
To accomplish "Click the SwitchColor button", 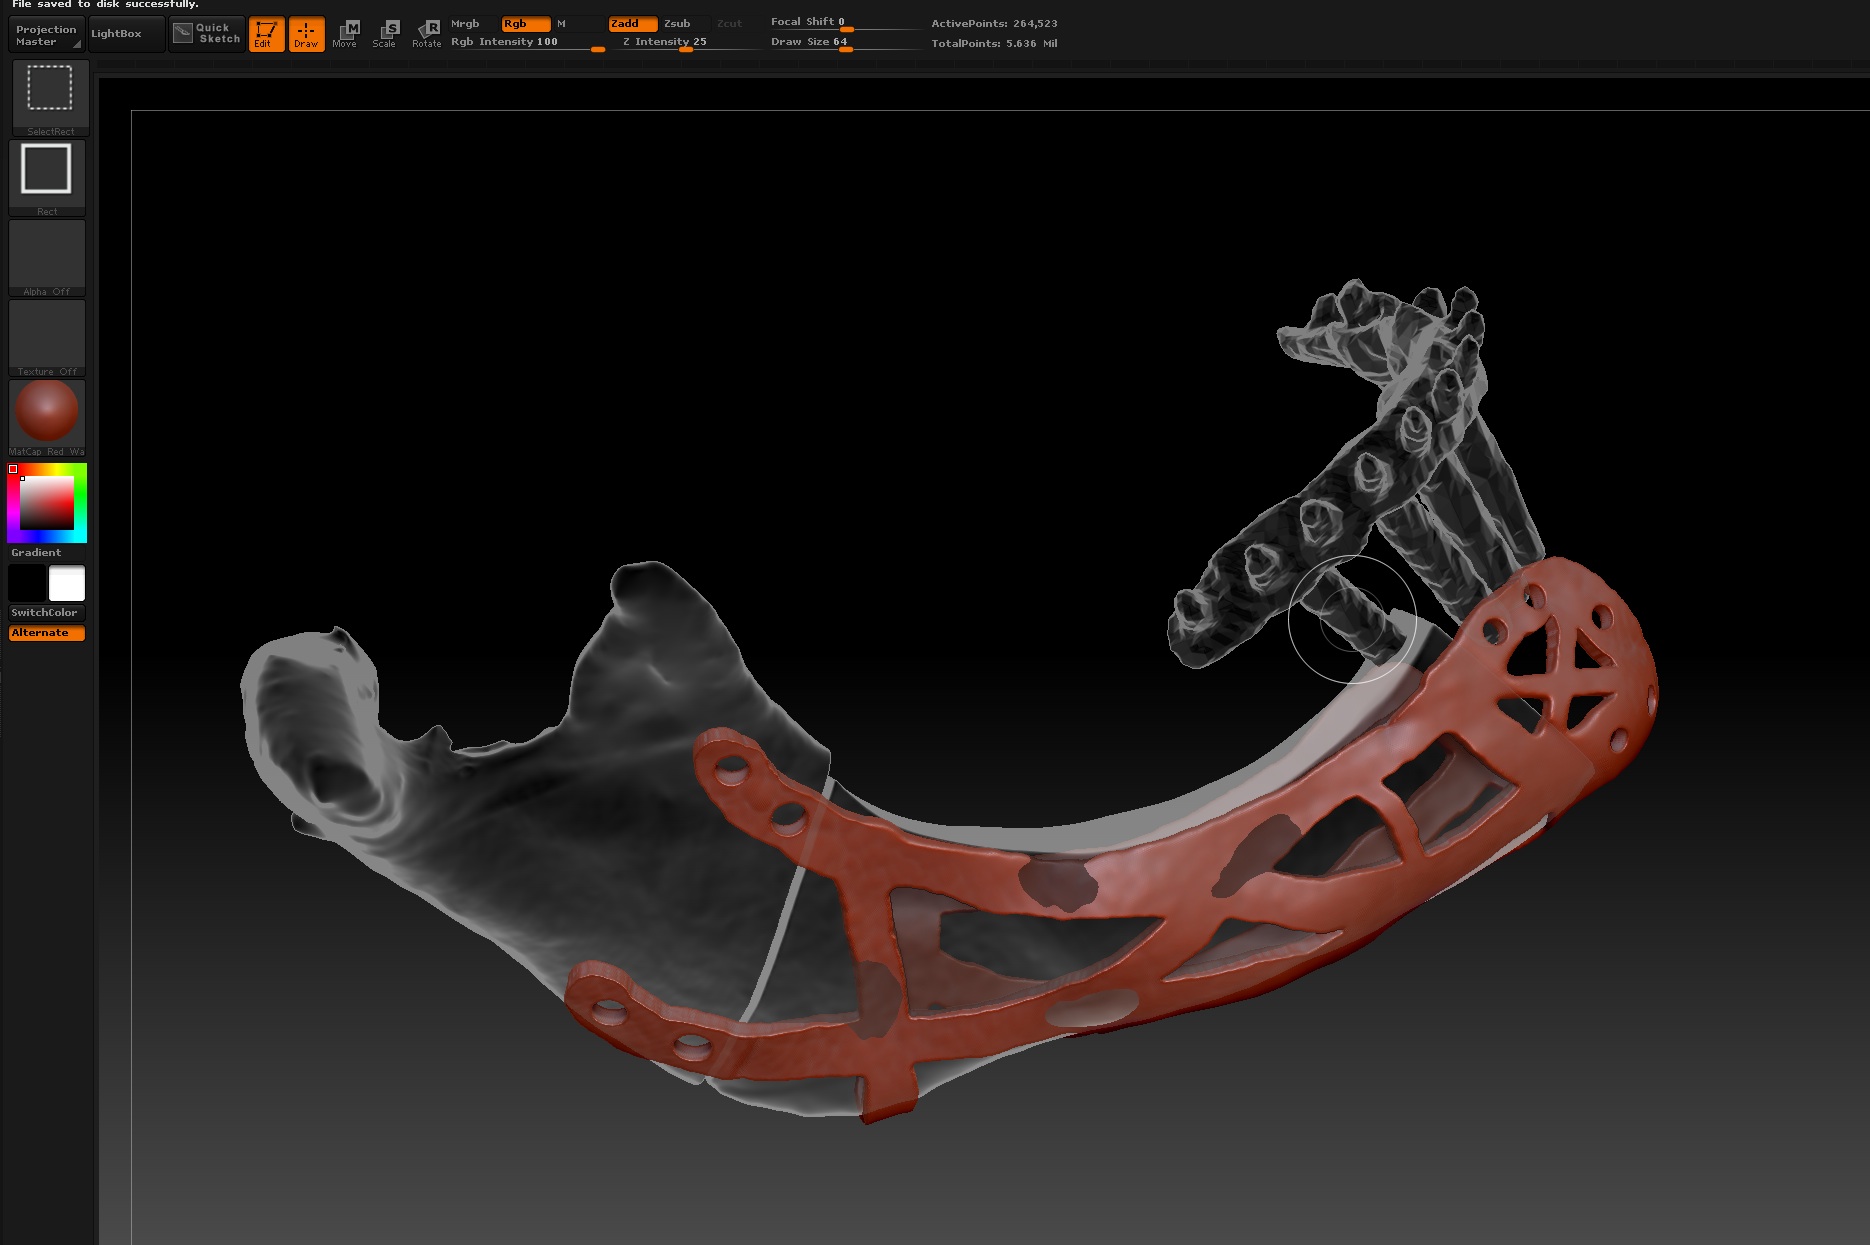I will (46, 612).
